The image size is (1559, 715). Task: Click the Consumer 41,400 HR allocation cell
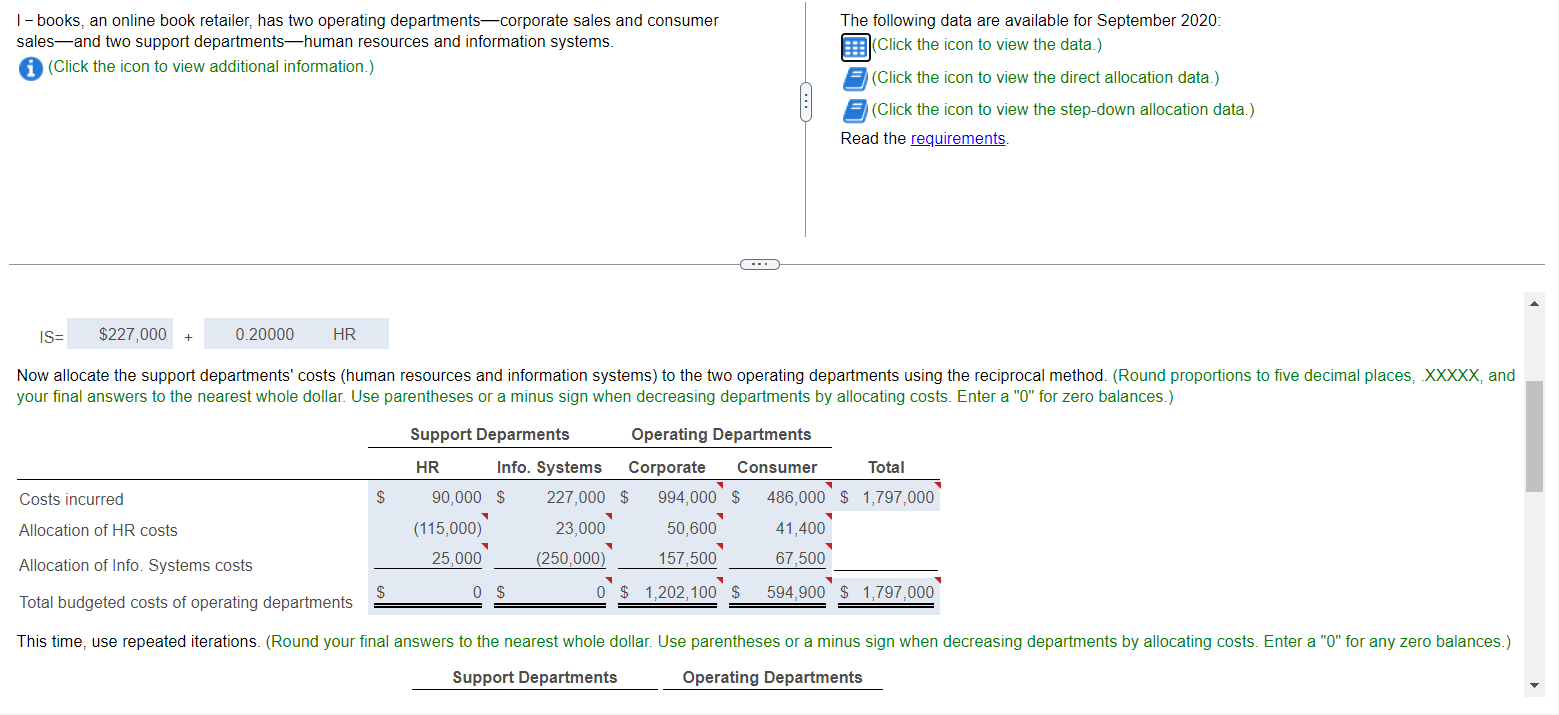[x=801, y=527]
